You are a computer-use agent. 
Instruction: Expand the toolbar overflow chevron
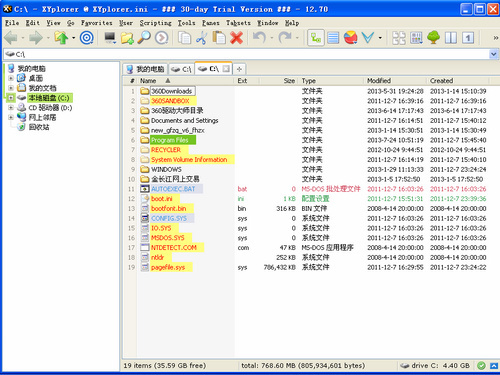click(496, 38)
